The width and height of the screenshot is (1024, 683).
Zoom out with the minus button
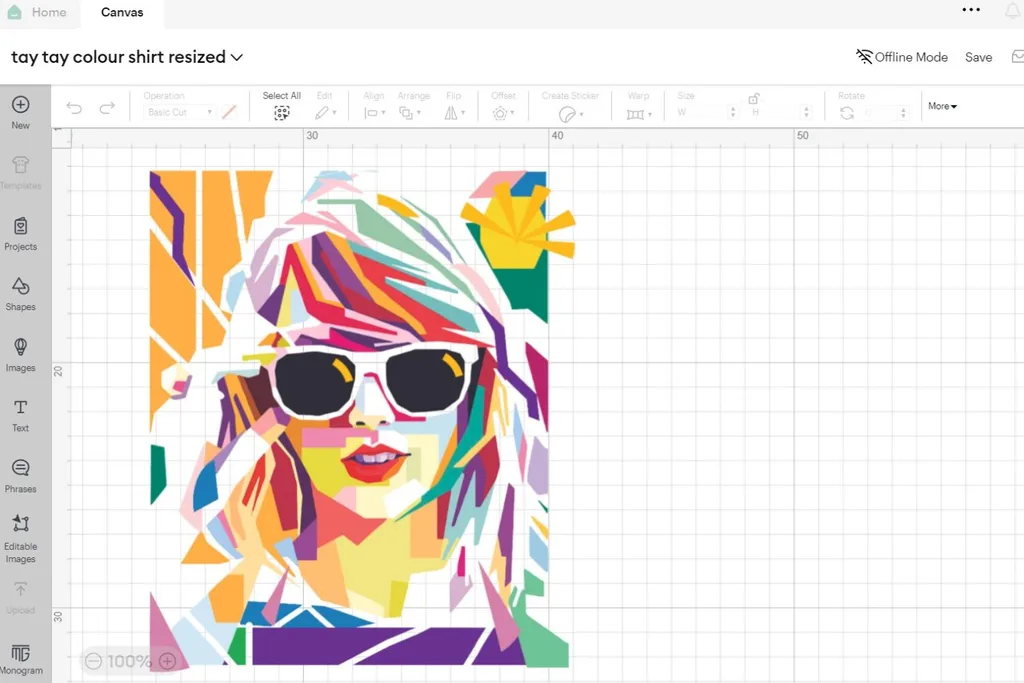(93, 661)
